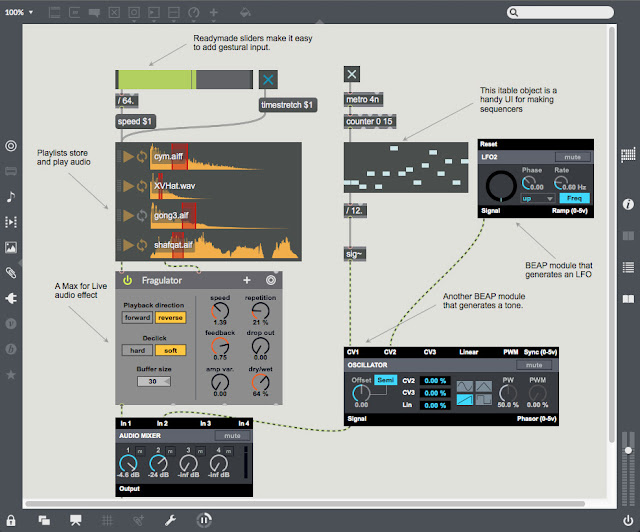640x532 pixels.
Task: Click the green gestural slider
Action: point(184,79)
